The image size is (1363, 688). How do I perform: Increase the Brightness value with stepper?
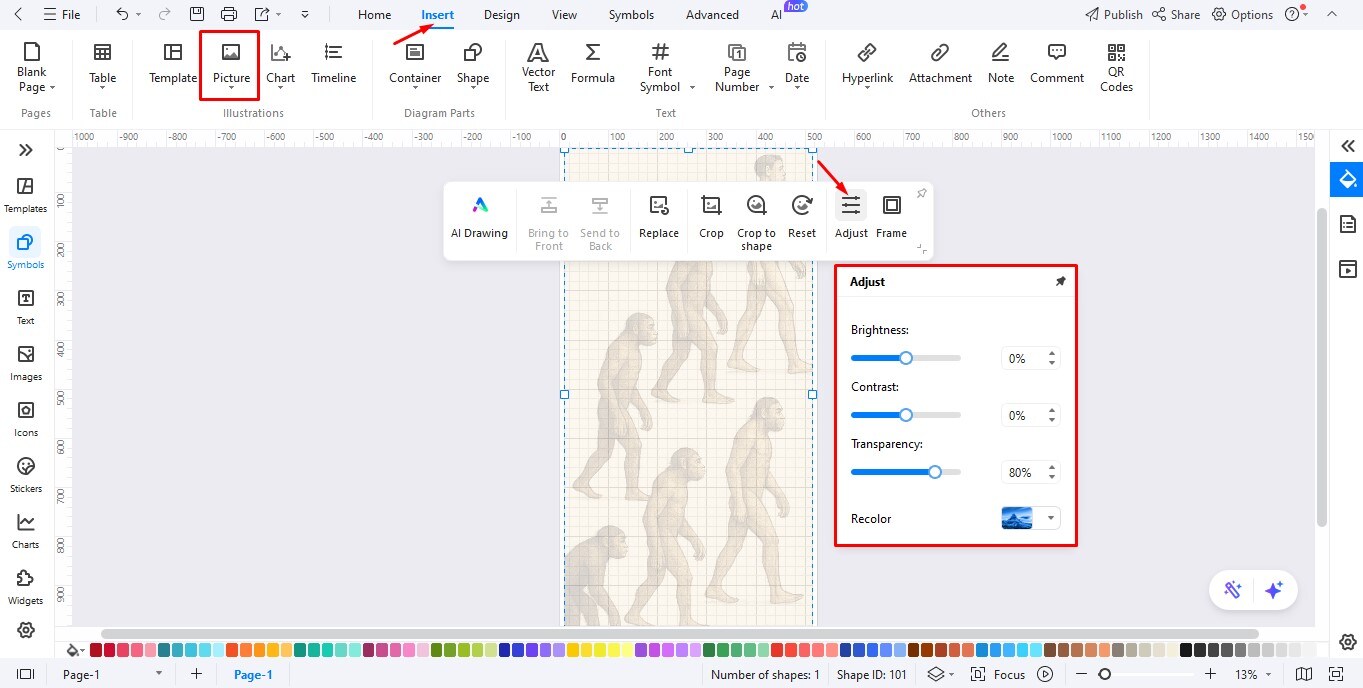pos(1052,353)
